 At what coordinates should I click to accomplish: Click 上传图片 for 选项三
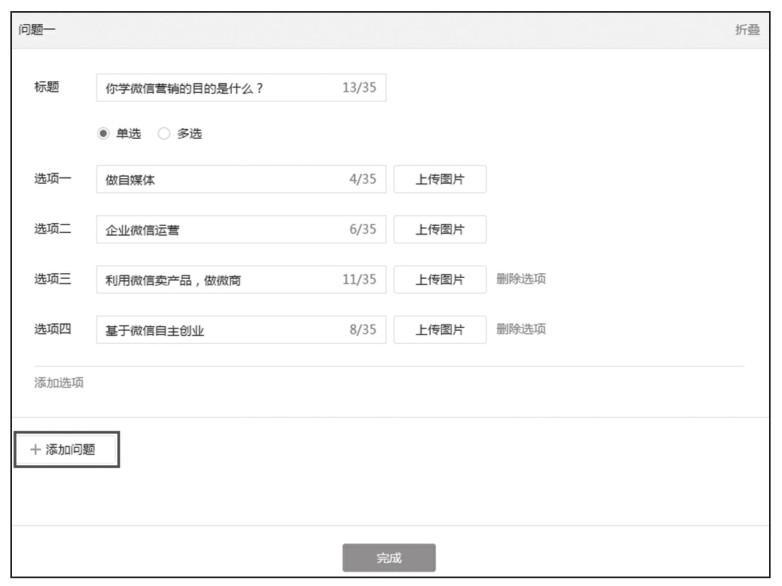(x=440, y=279)
